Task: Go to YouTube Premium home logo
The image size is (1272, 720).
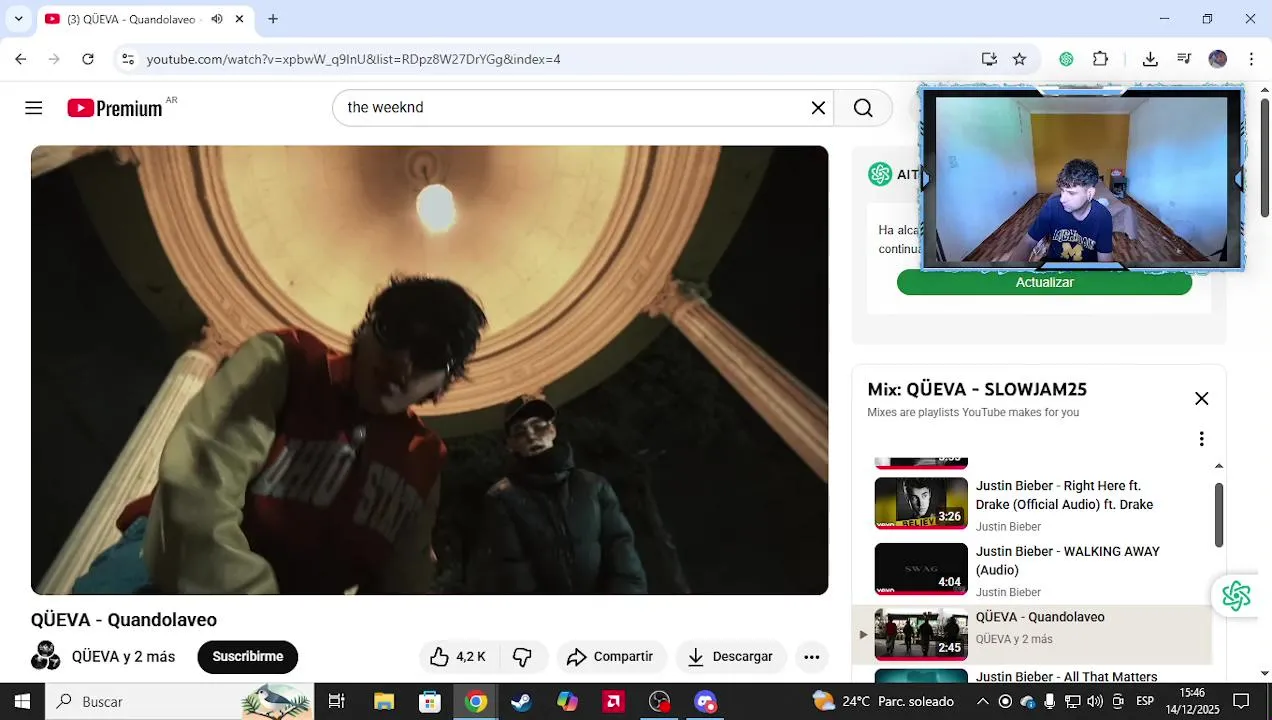Action: 115,108
